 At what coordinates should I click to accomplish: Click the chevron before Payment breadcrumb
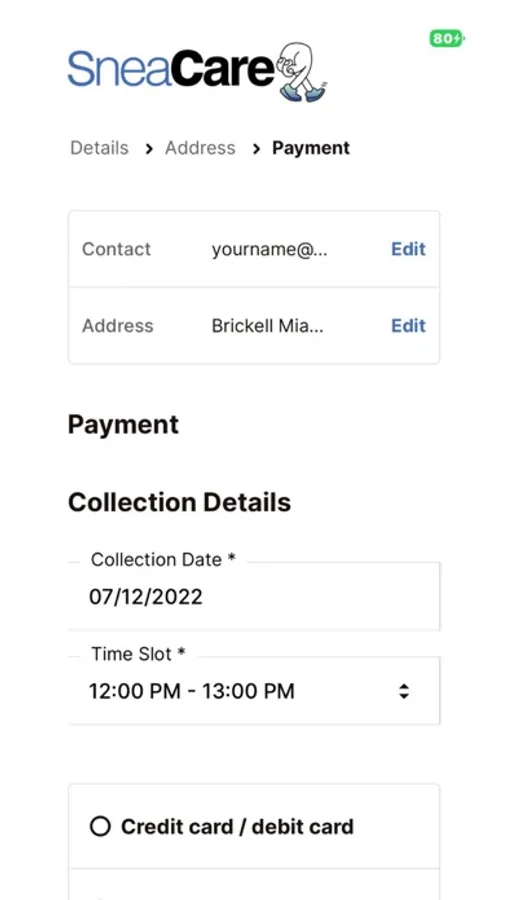tap(256, 149)
